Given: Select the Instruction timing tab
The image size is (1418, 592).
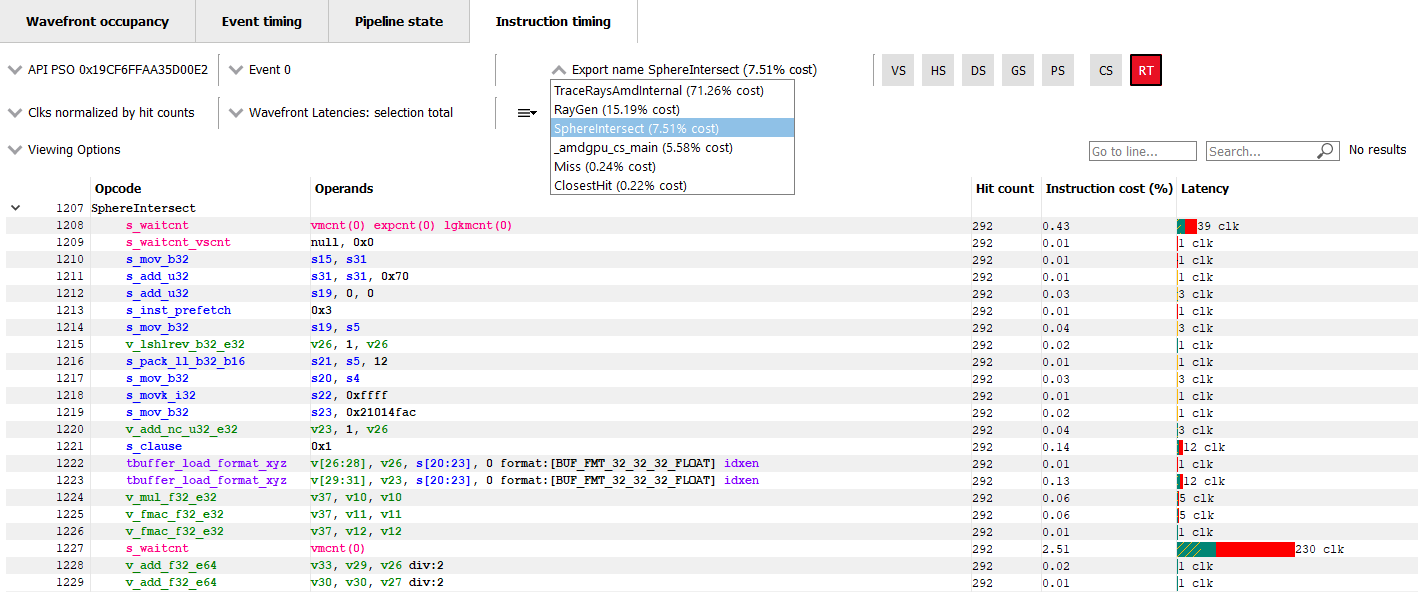Looking at the screenshot, I should (553, 21).
